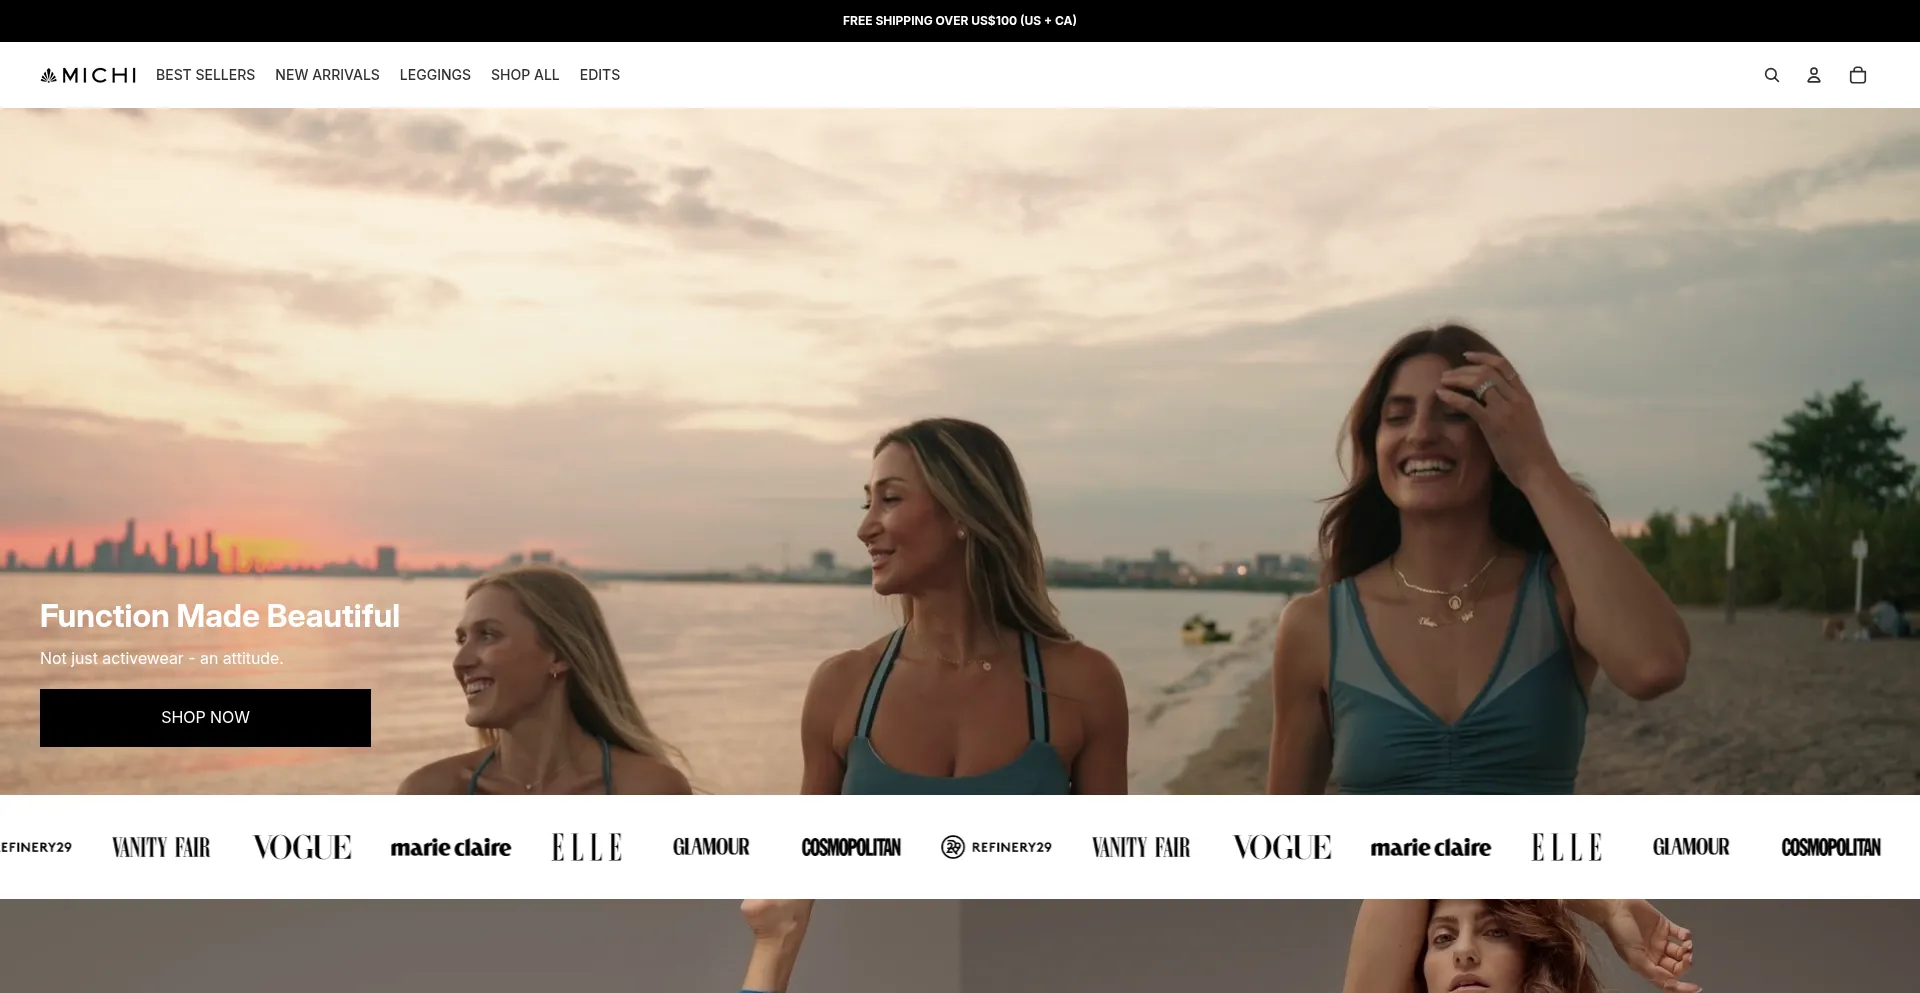Open the shopping bag cart icon

tap(1857, 75)
